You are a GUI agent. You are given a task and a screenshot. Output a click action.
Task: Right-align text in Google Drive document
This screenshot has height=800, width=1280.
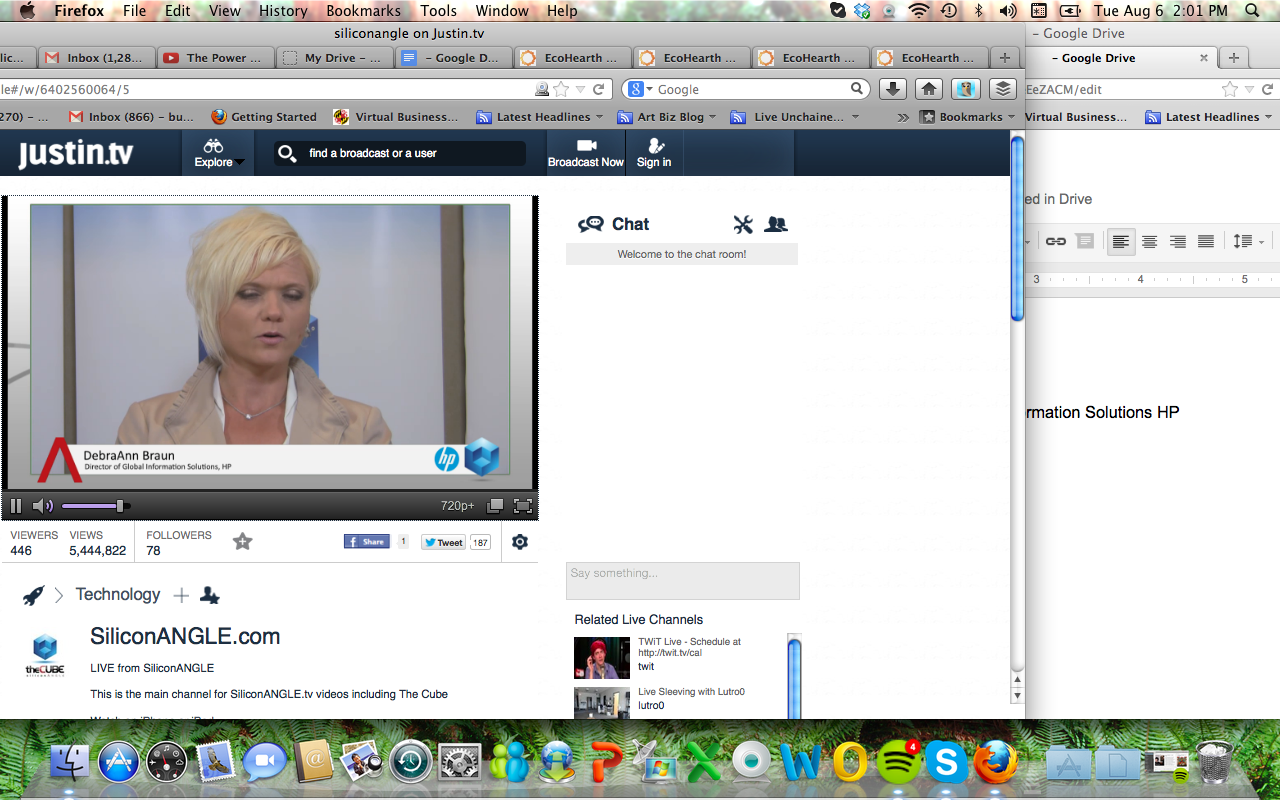(x=1178, y=241)
